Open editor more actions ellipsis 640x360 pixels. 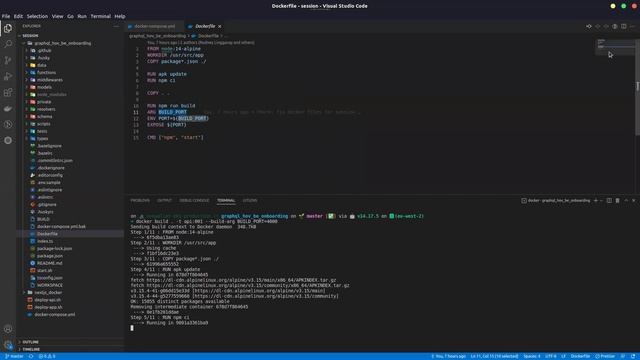(632, 26)
